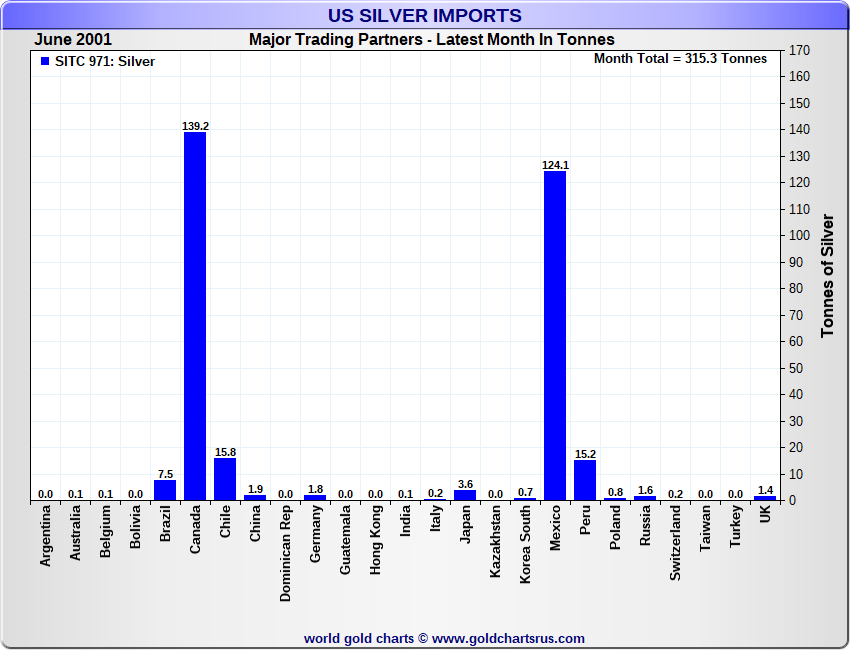Select the Chile bar labeled 15.8

(225, 479)
